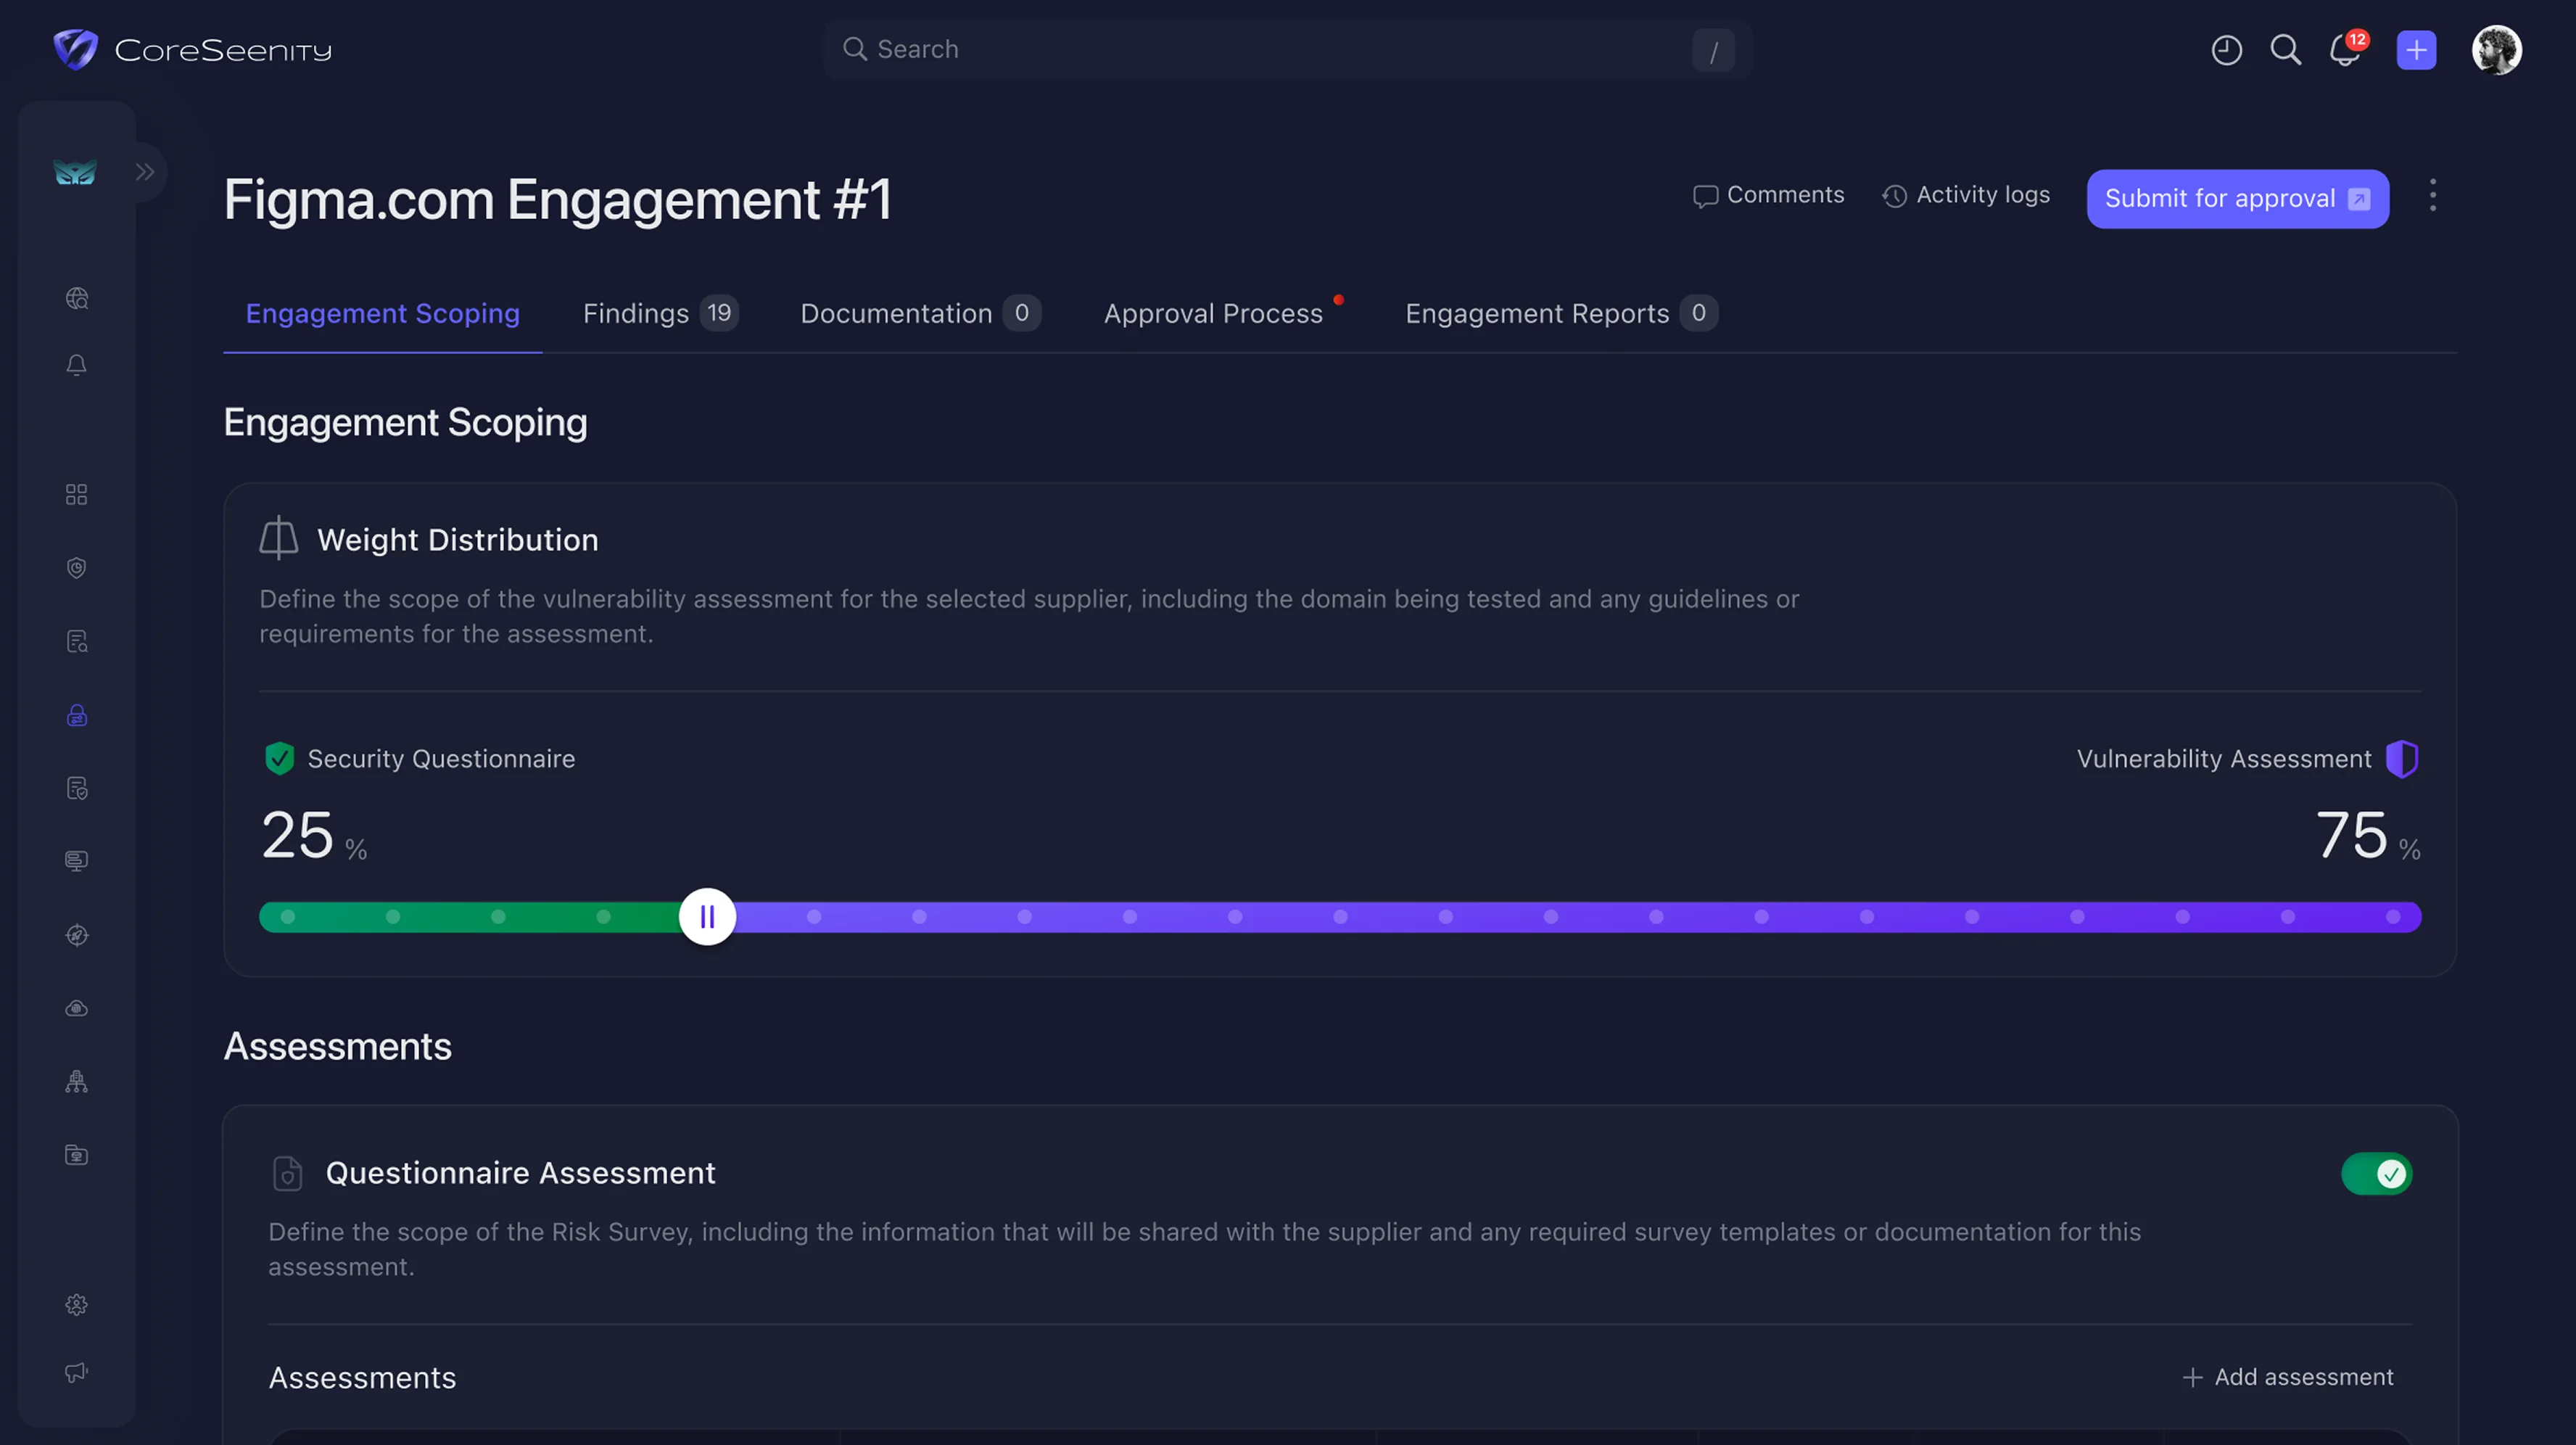Open the owl mask workspace icon

pos(75,172)
